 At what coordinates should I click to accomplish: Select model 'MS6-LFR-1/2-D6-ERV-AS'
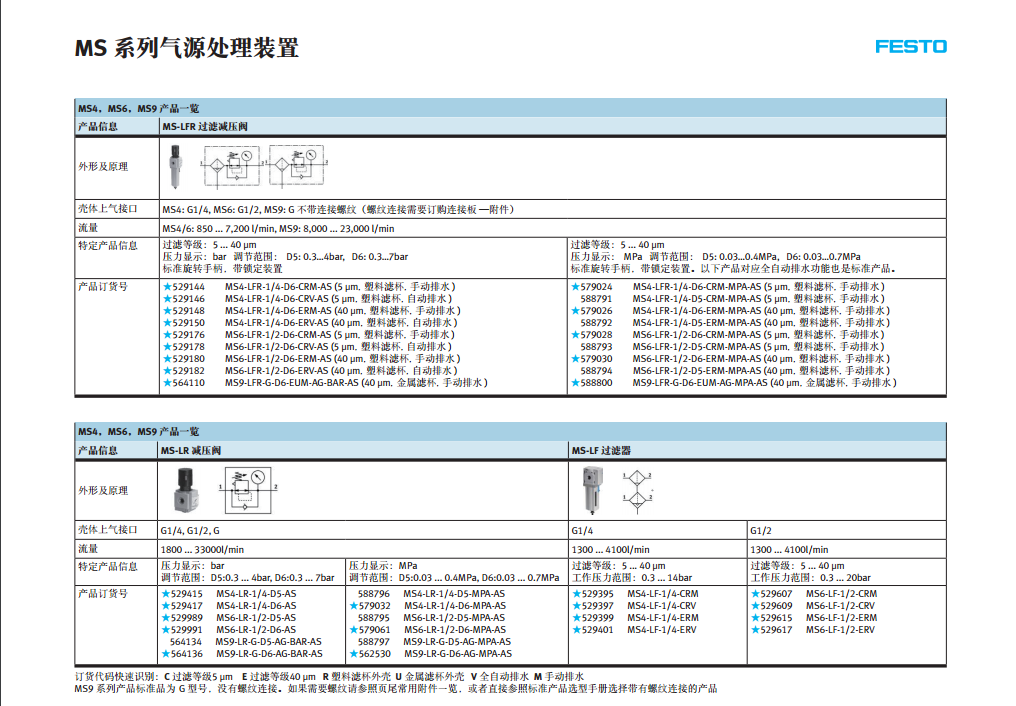tap(277, 370)
